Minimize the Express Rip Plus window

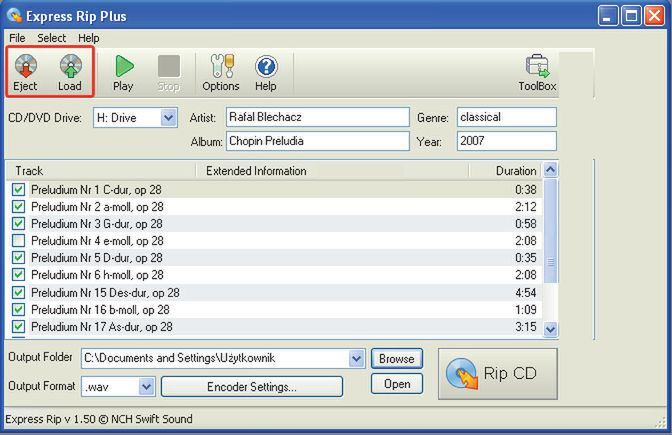(x=608, y=16)
